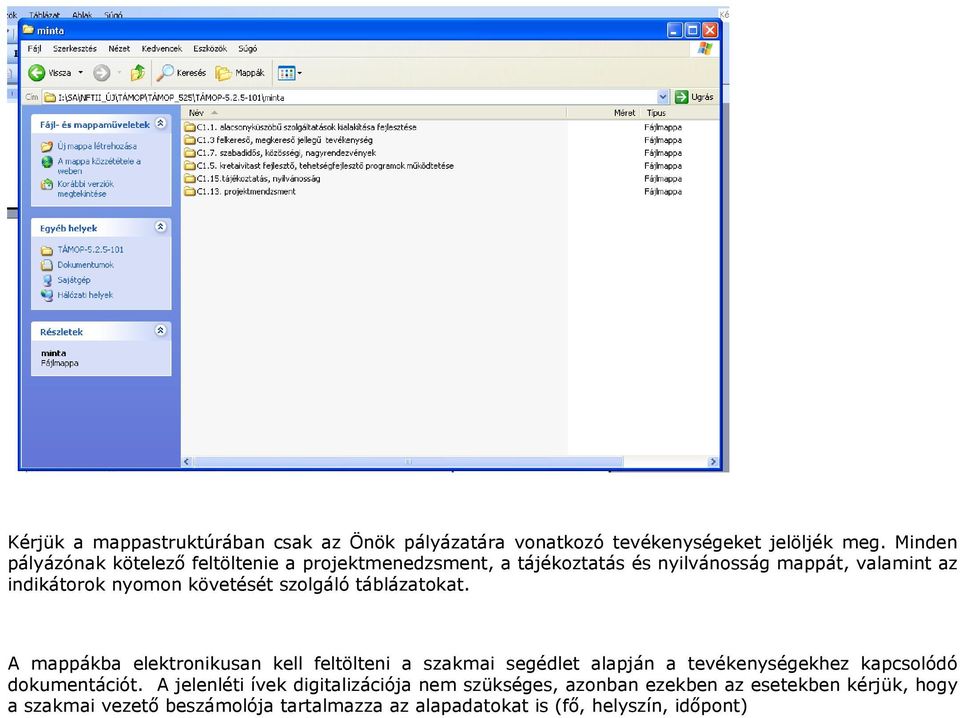Open the Dokumentumok link

[86, 265]
